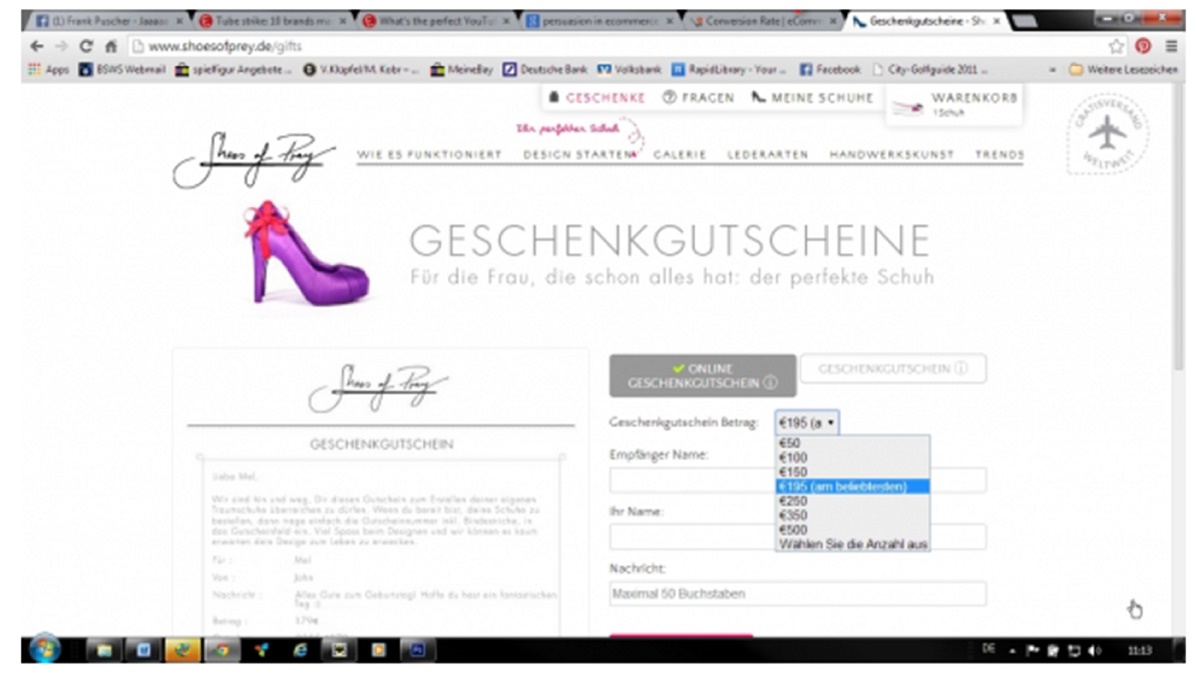
Task: Switch to What's the perfect YouTube tab
Action: (x=435, y=20)
